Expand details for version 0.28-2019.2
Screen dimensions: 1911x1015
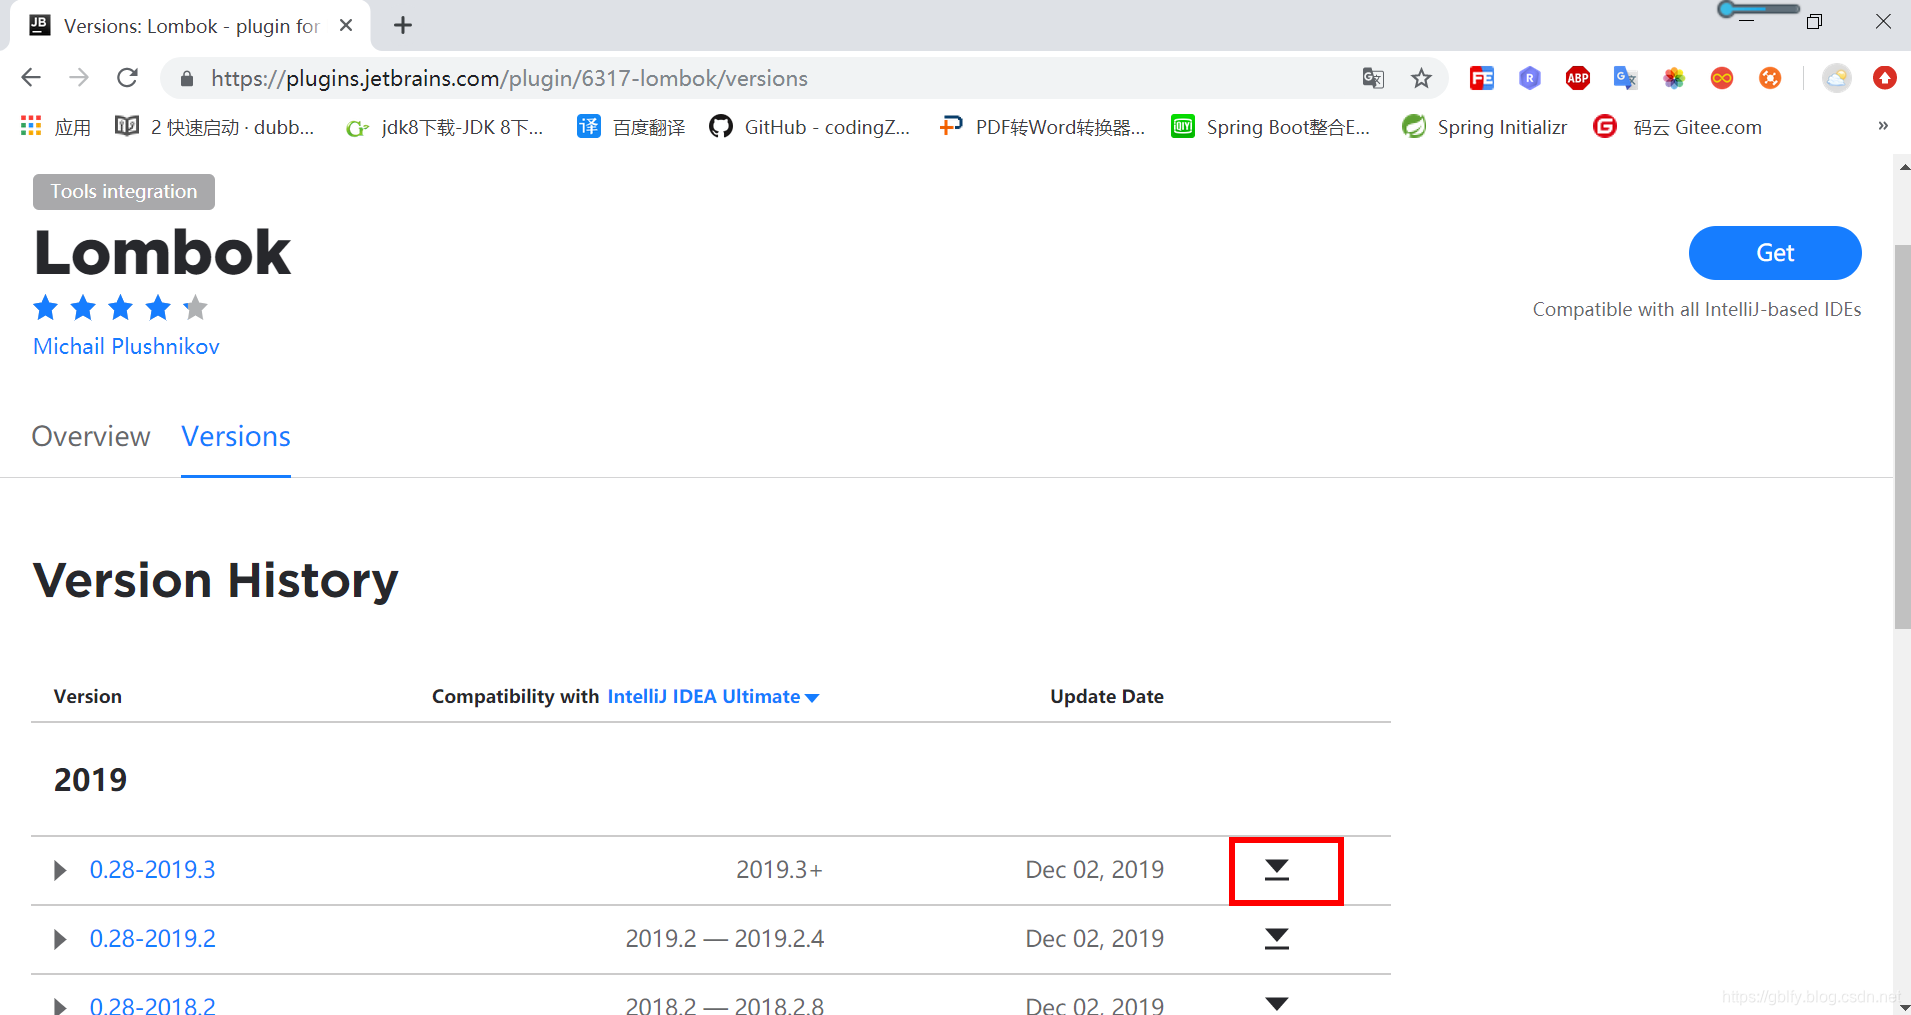pos(60,939)
